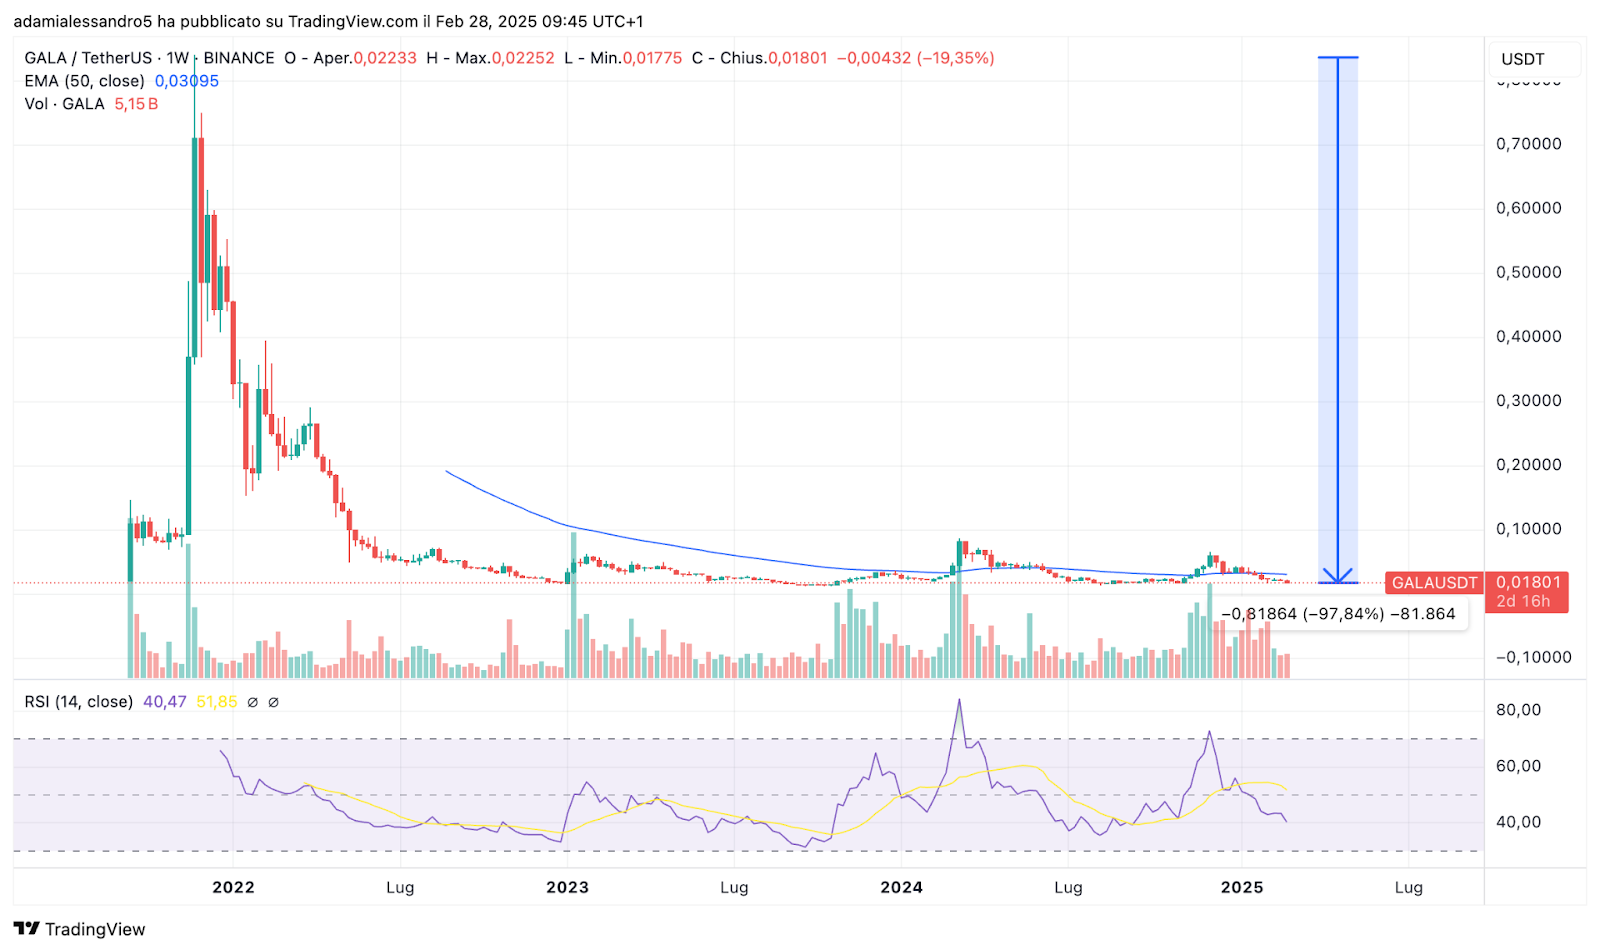Click the Lug label between 2023 and 2024

pos(734,887)
